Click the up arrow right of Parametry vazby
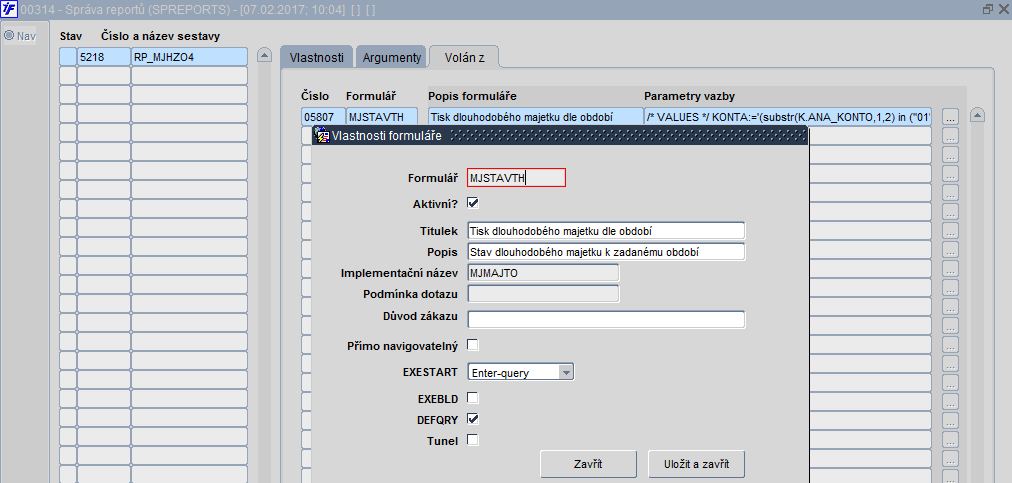The height and width of the screenshot is (483, 1012). [x=977, y=115]
